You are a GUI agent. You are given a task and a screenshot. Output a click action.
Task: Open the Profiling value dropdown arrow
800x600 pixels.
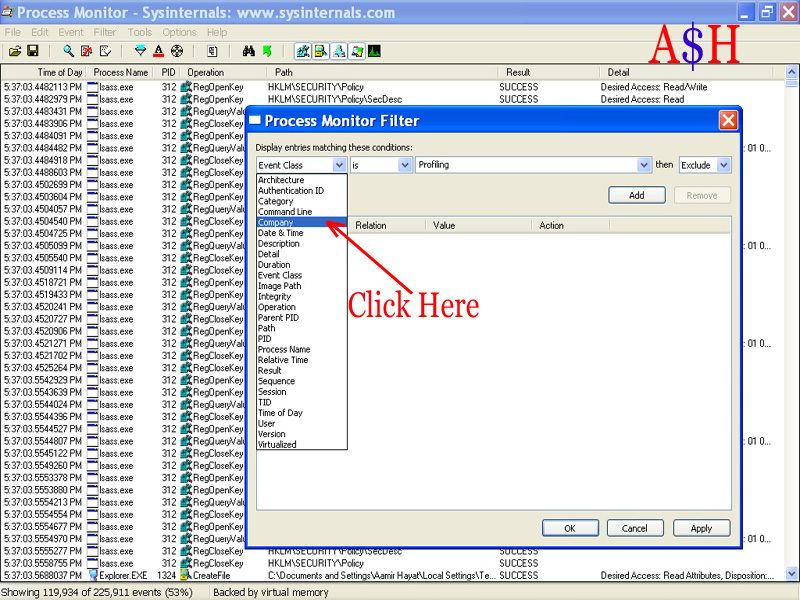644,165
